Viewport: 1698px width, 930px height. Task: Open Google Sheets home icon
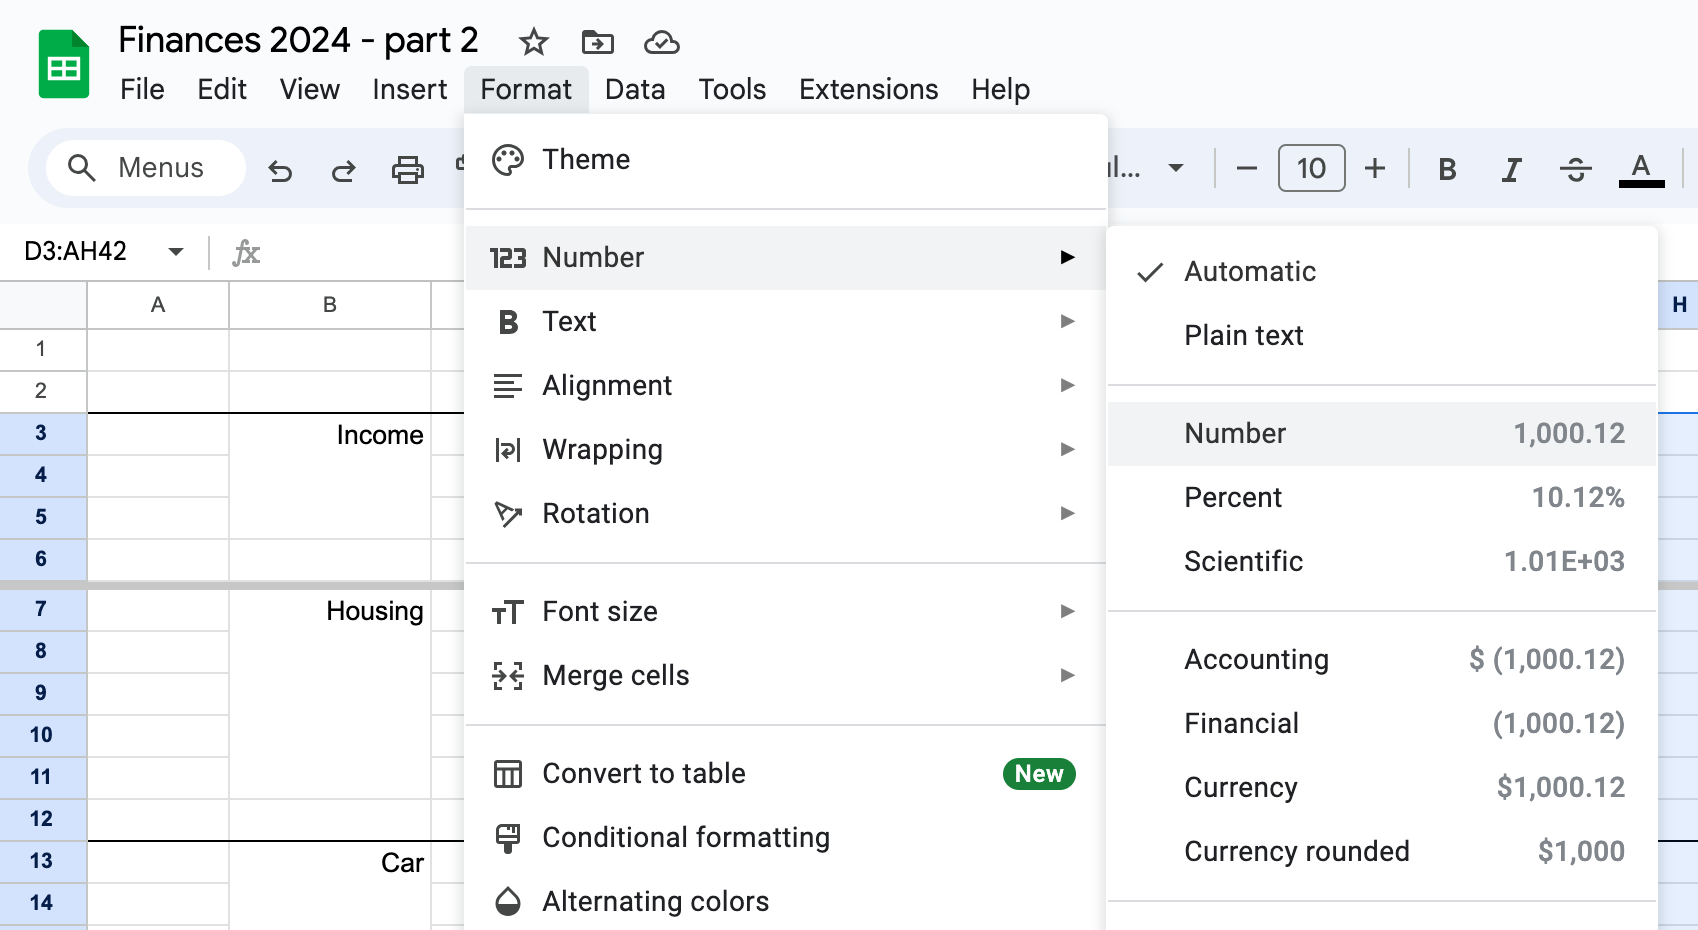pos(64,65)
